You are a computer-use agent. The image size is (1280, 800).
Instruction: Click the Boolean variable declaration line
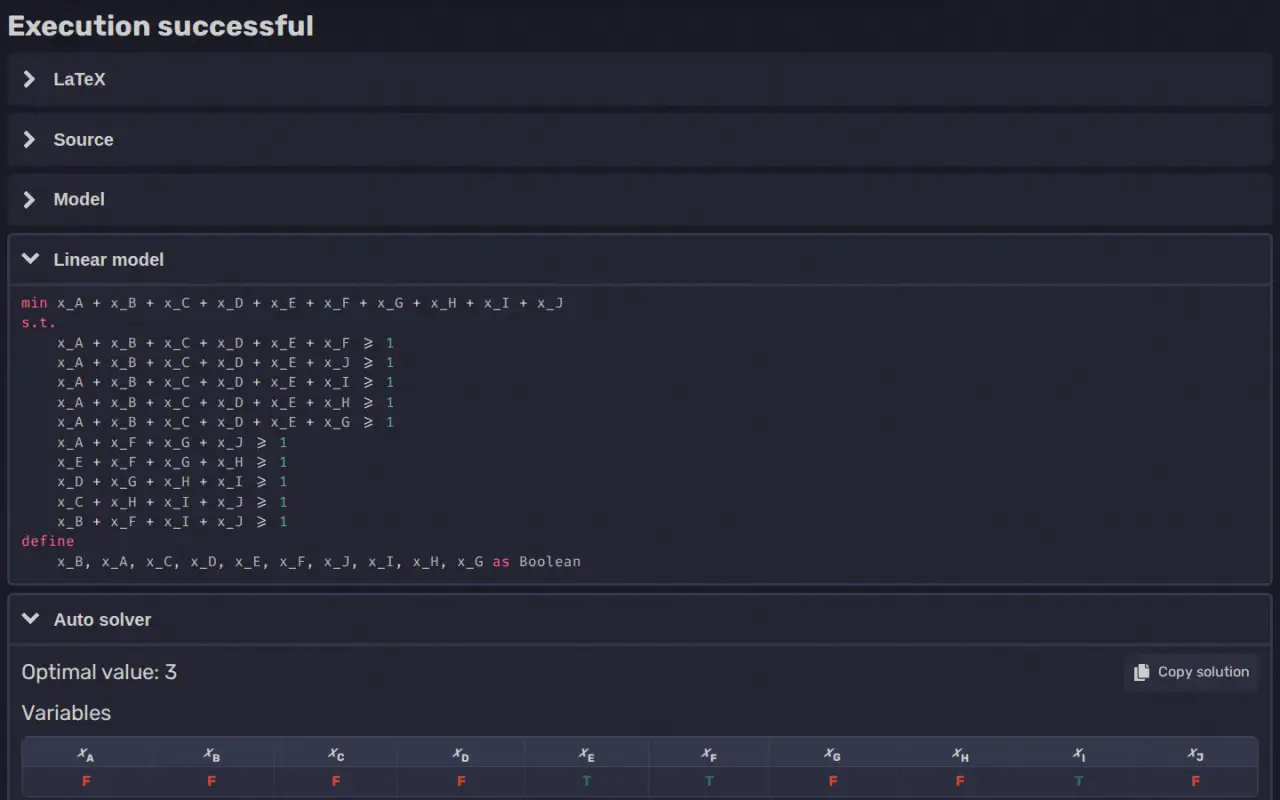pyautogui.click(x=319, y=562)
